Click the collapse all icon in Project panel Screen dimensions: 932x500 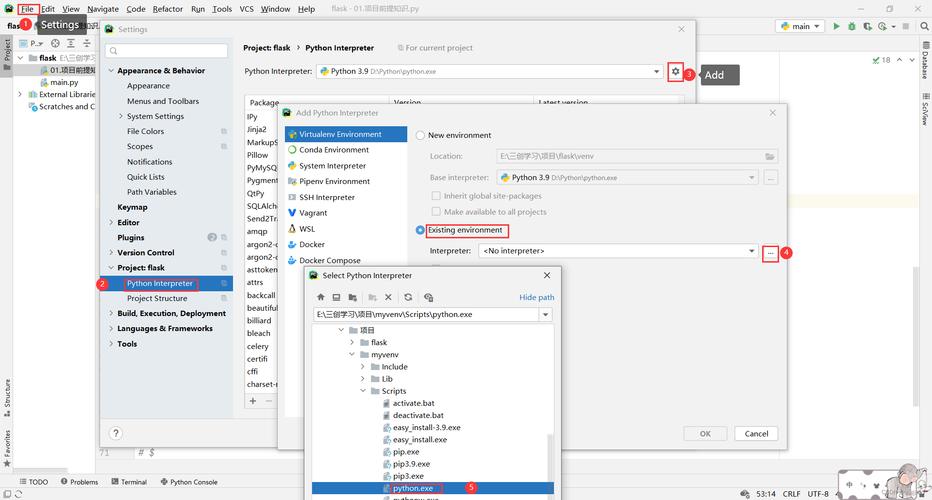(87, 43)
